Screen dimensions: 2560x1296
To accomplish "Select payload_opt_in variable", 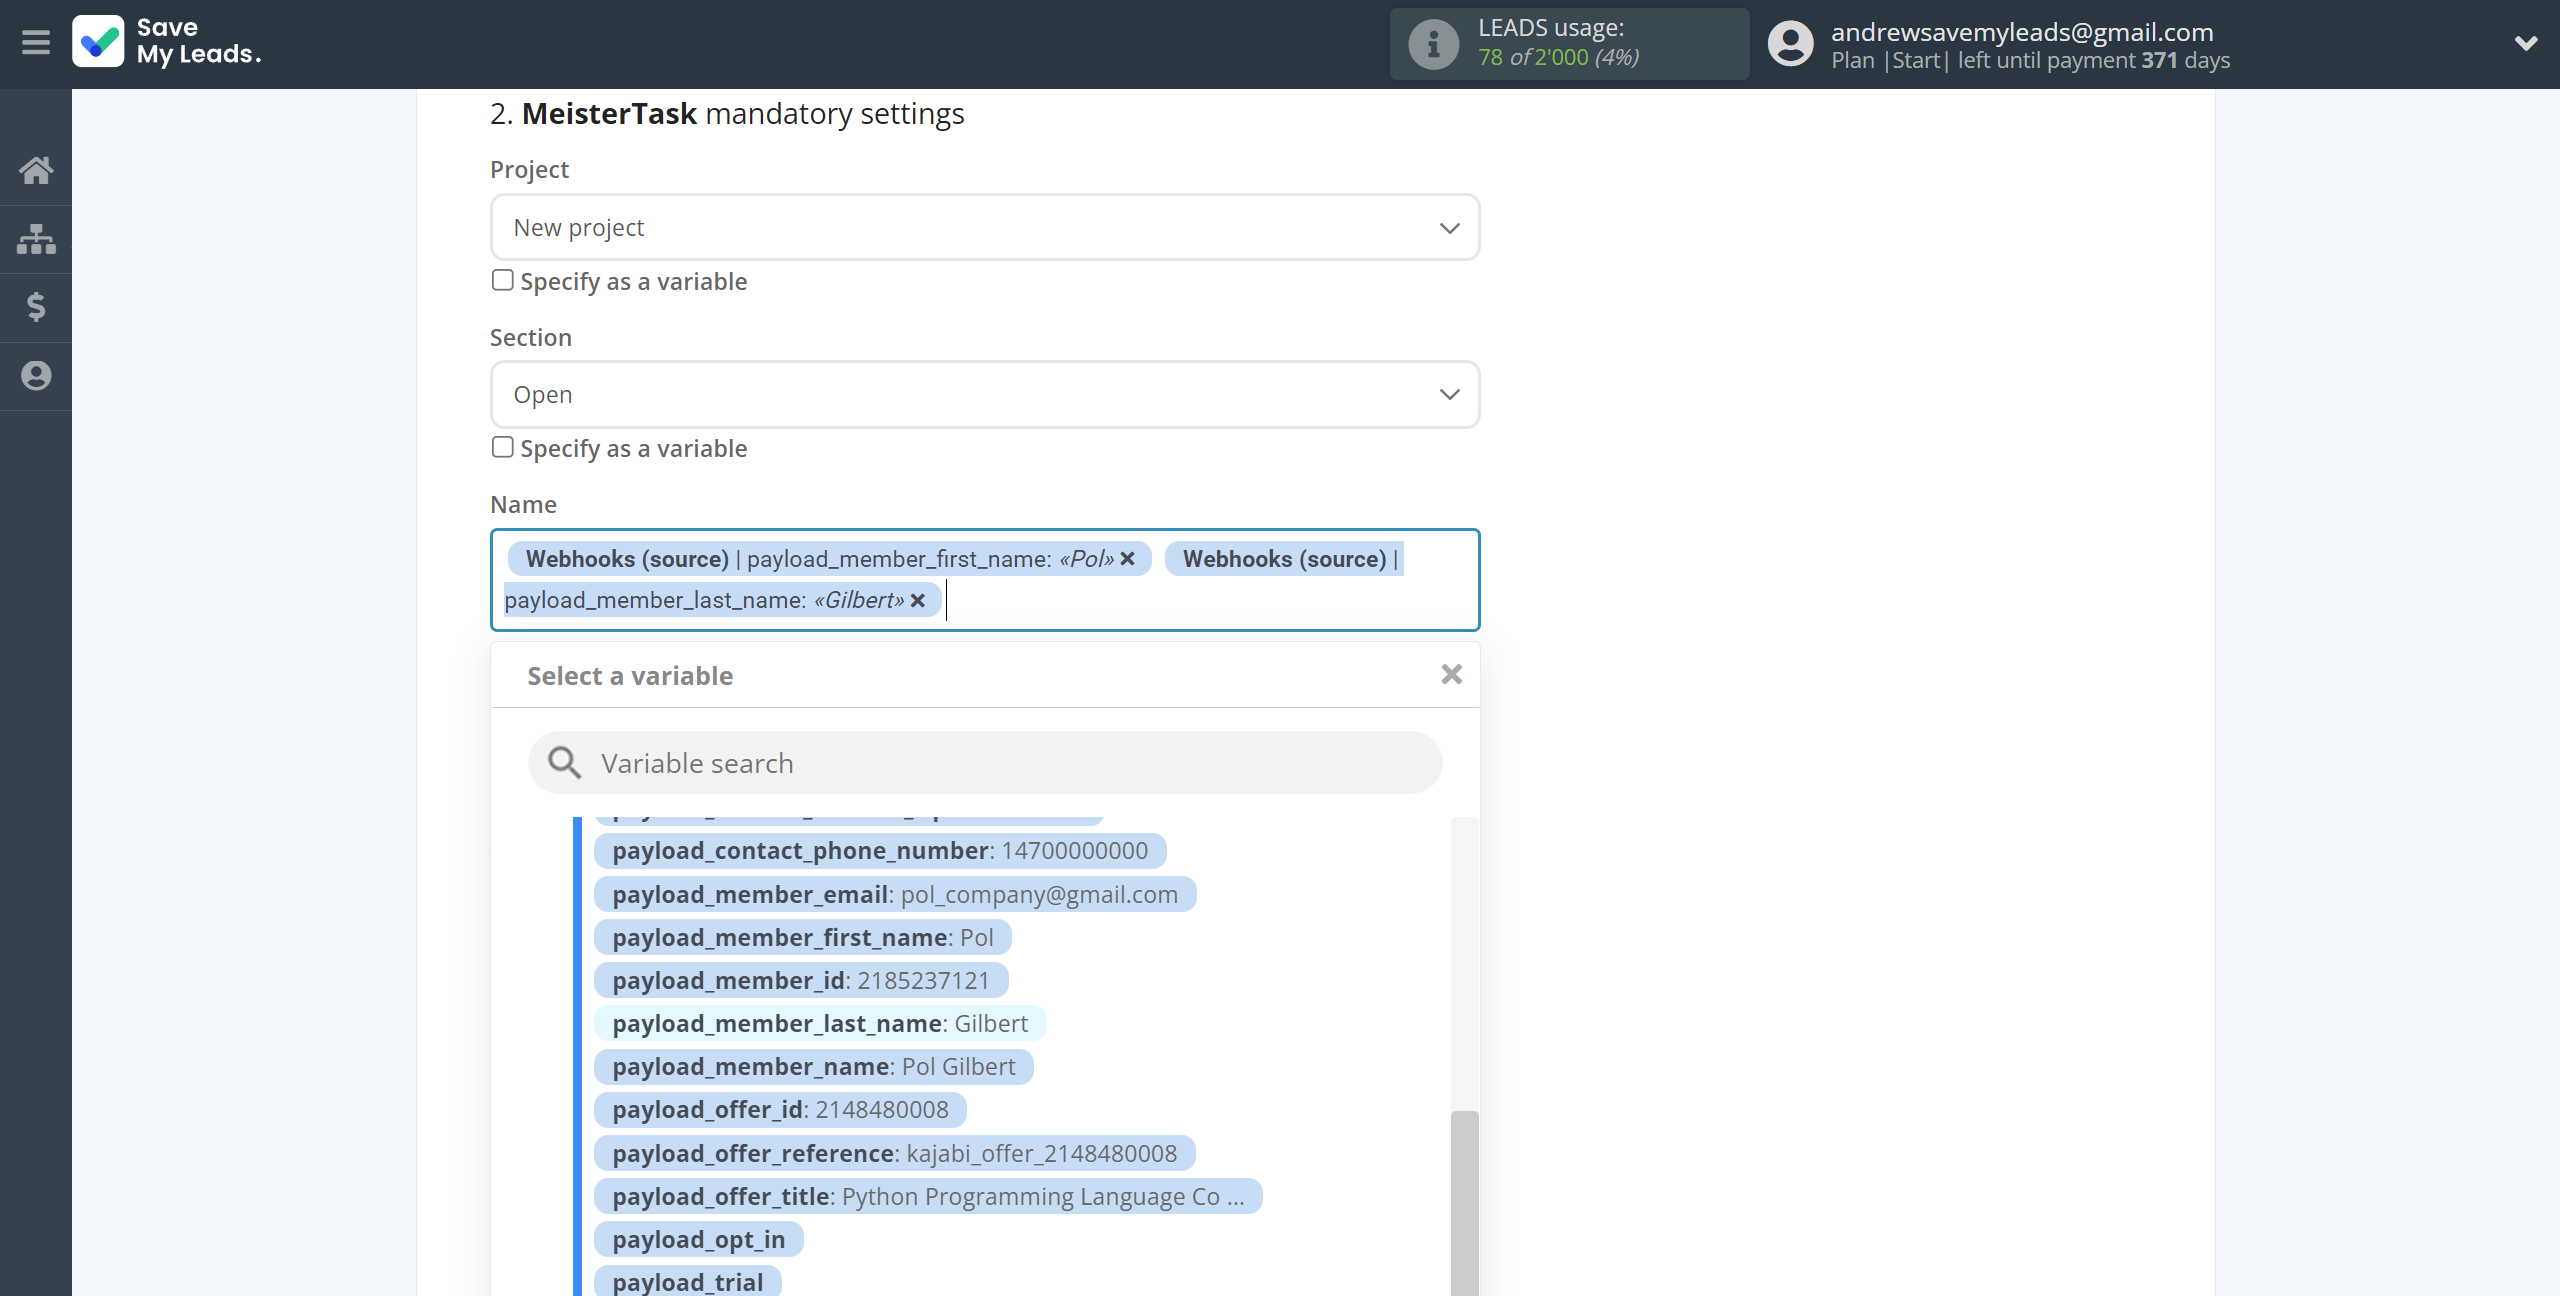I will [699, 1239].
